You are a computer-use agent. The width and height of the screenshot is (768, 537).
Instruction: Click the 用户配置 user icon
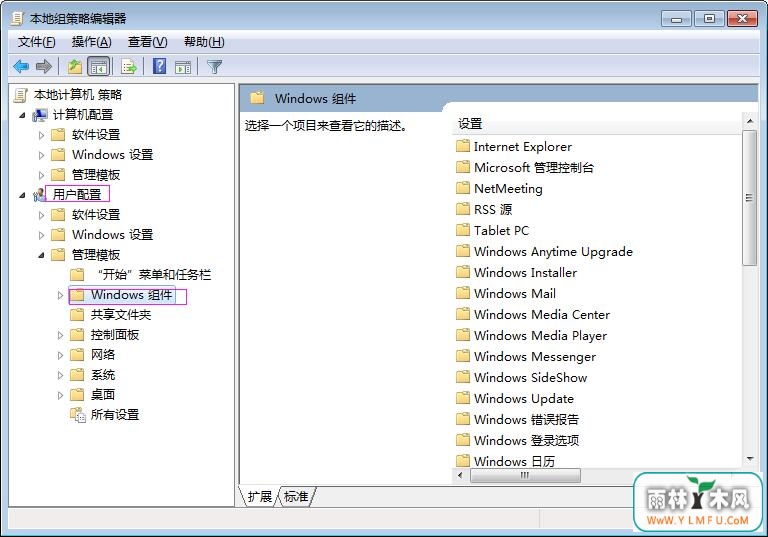pos(39,195)
